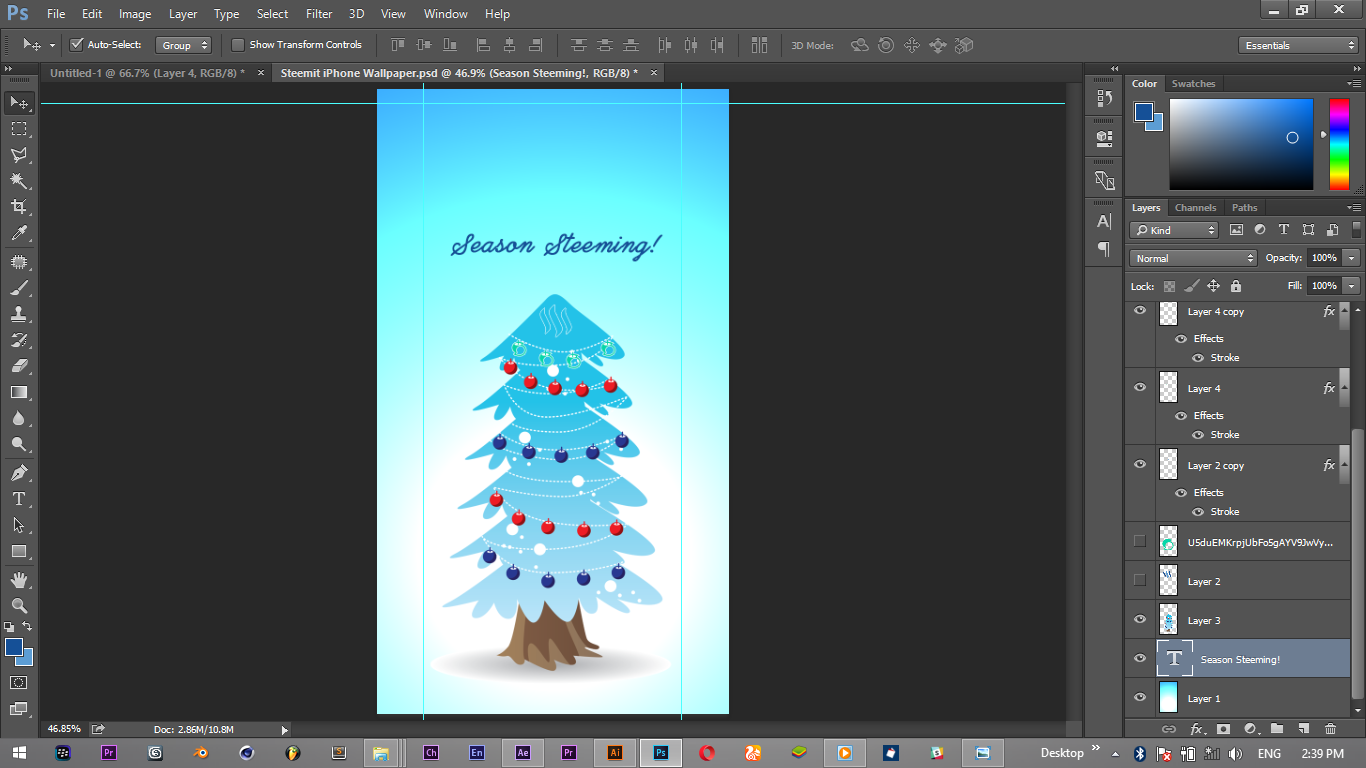Image resolution: width=1366 pixels, height=768 pixels.
Task: Create a new group folder icon
Action: point(1276,729)
